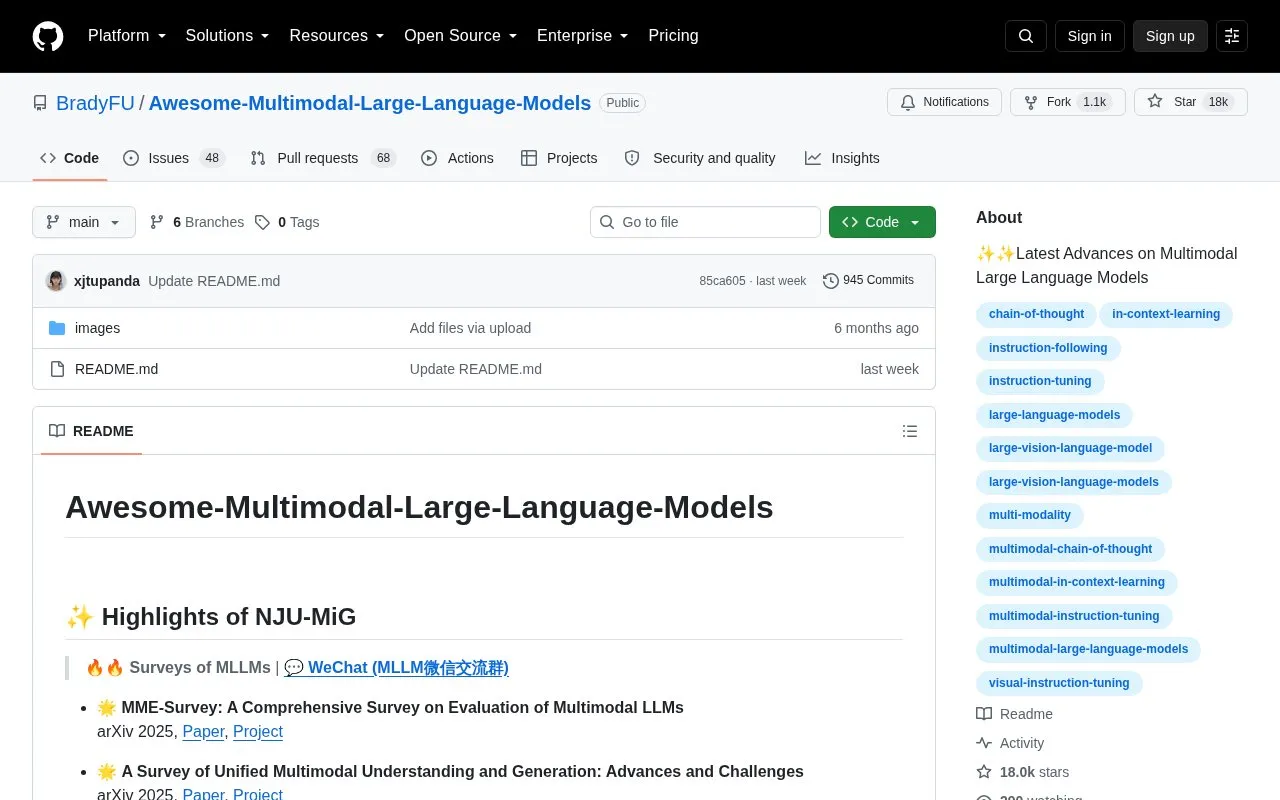This screenshot has height=800, width=1280.
Task: Click the visual-instruction-tuning topic tag
Action: [x=1059, y=683]
